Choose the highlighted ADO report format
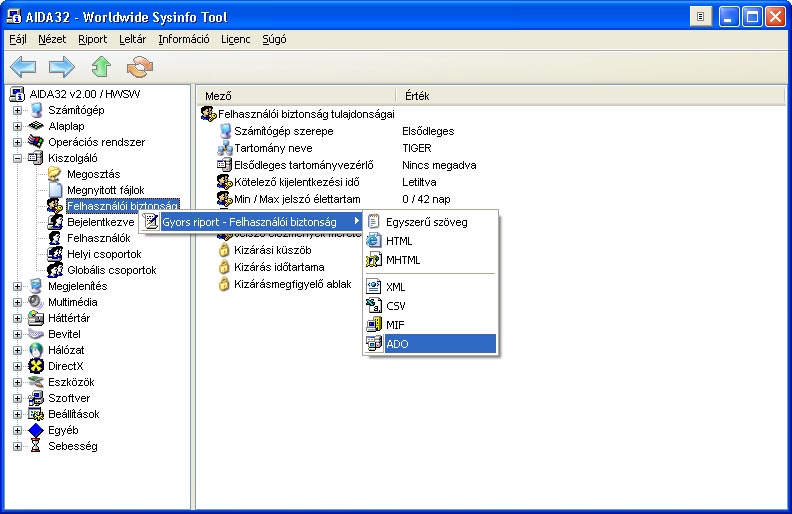The width and height of the screenshot is (792, 514). click(x=430, y=344)
